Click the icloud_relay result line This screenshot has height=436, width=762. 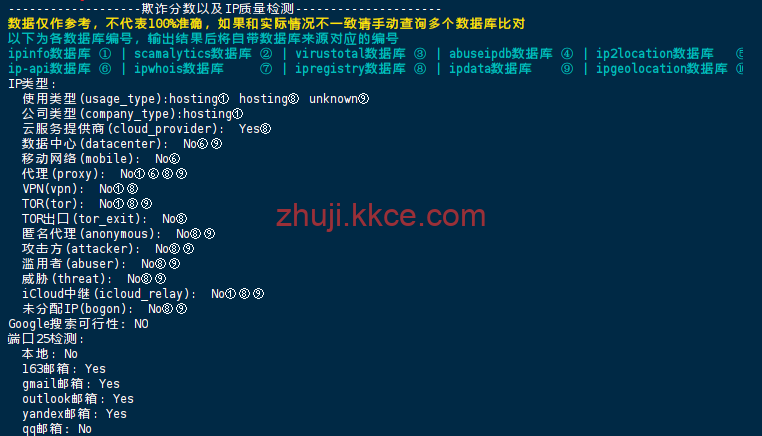pyautogui.click(x=143, y=294)
